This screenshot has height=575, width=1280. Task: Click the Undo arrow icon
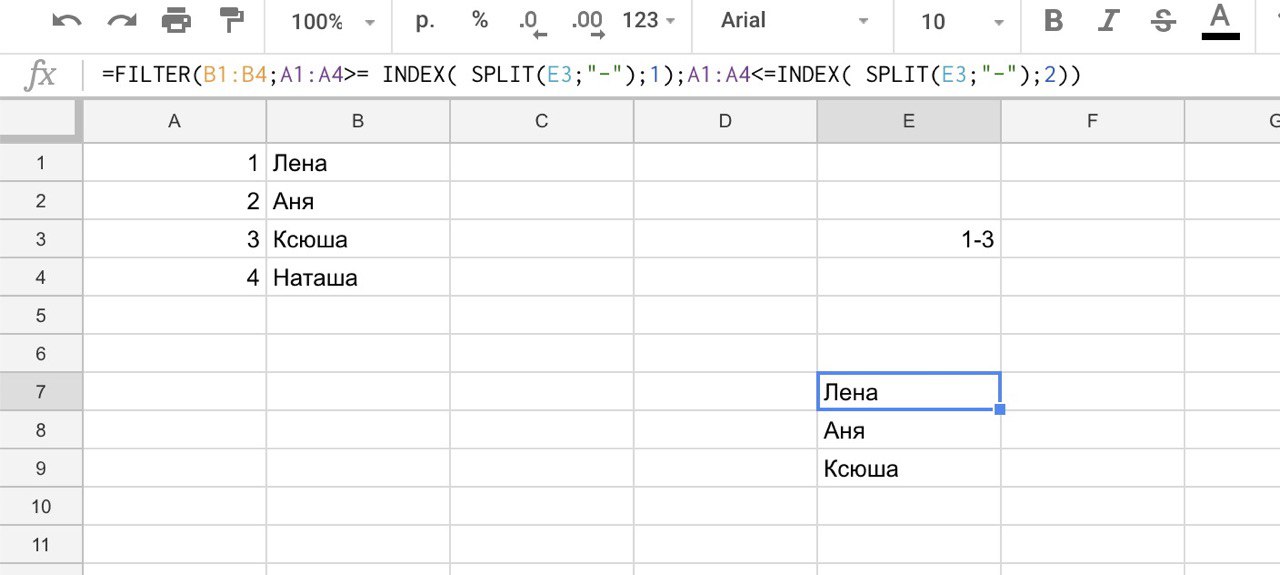point(66,21)
